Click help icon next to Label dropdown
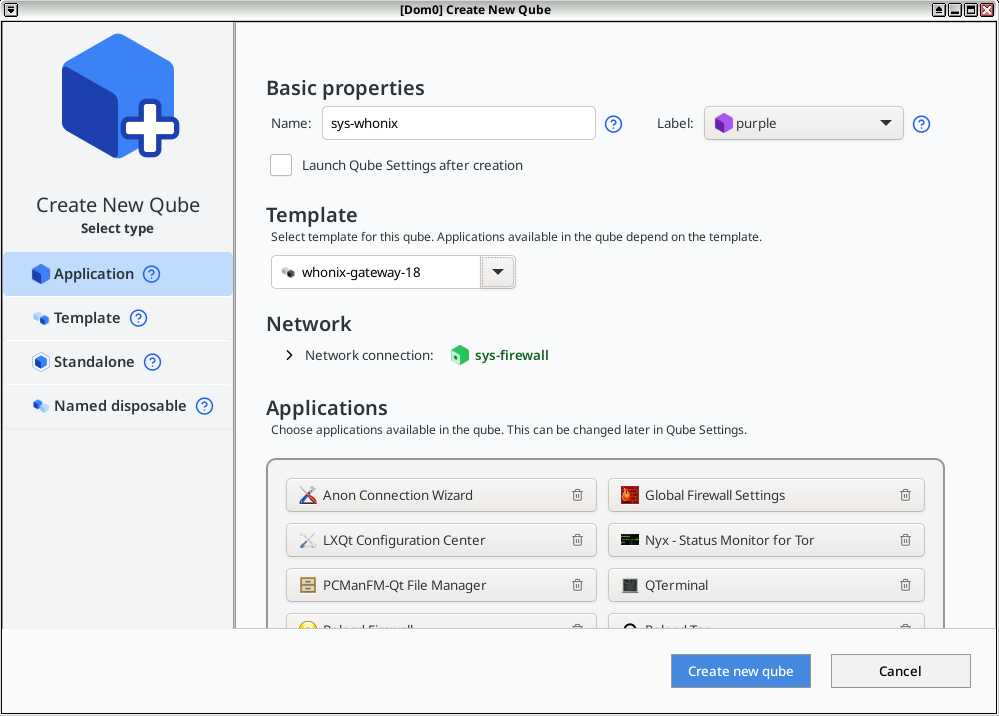This screenshot has height=716, width=999. (922, 124)
